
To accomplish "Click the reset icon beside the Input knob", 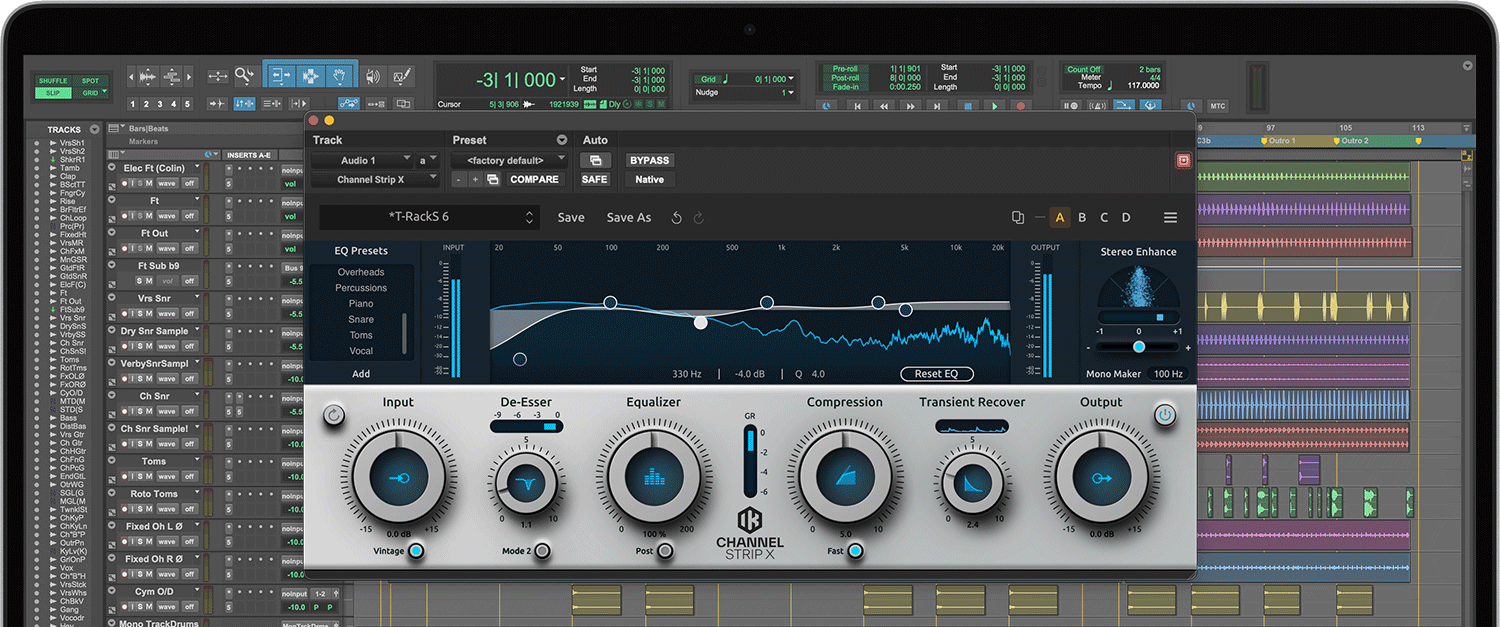I will coord(334,414).
